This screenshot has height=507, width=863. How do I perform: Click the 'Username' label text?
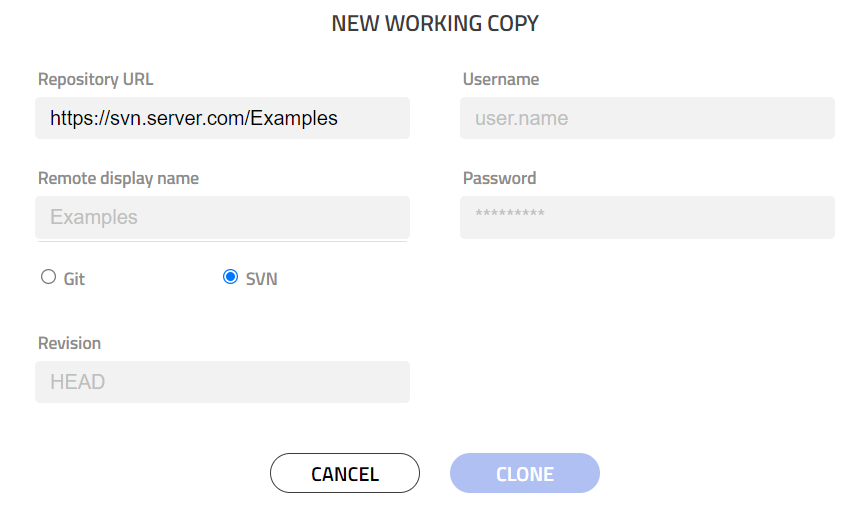pyautogui.click(x=501, y=79)
